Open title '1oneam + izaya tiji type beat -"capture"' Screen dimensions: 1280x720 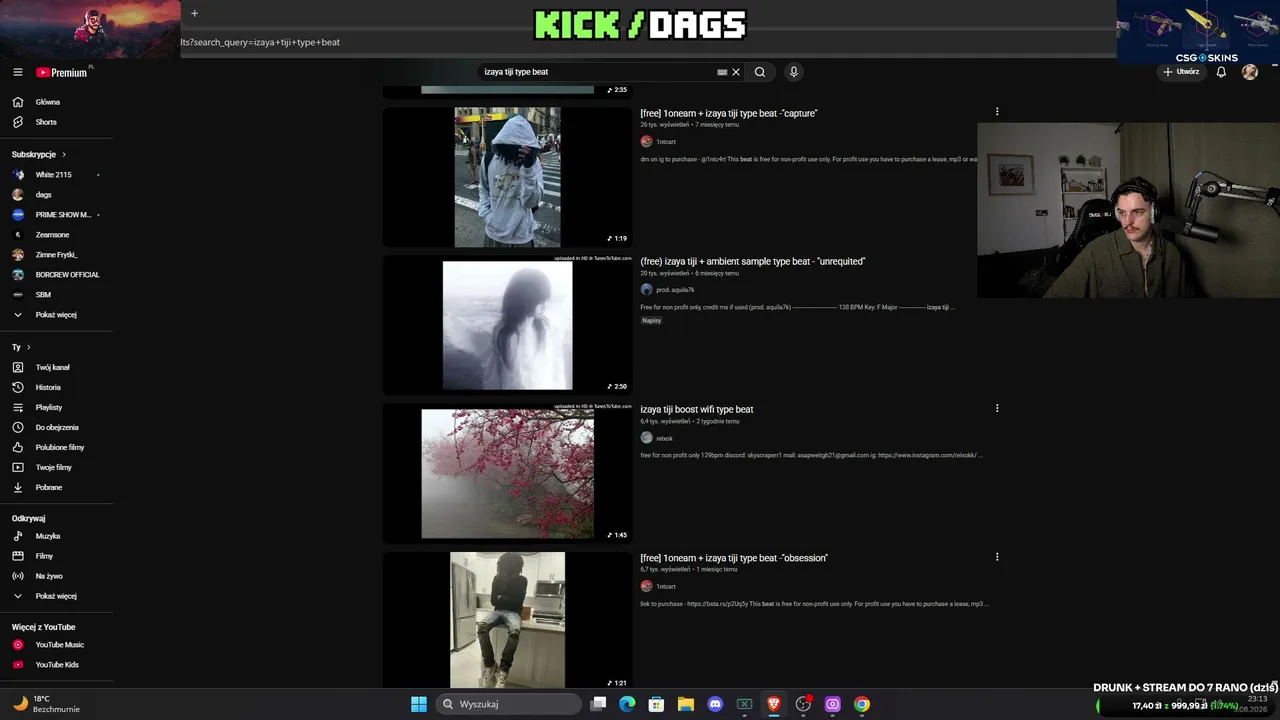[x=729, y=113]
